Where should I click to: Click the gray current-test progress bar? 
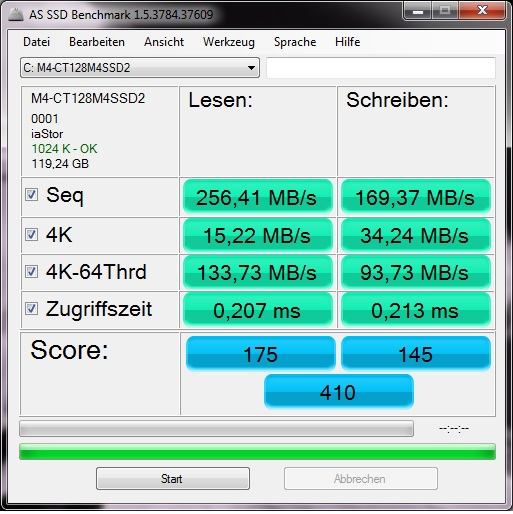click(216, 429)
